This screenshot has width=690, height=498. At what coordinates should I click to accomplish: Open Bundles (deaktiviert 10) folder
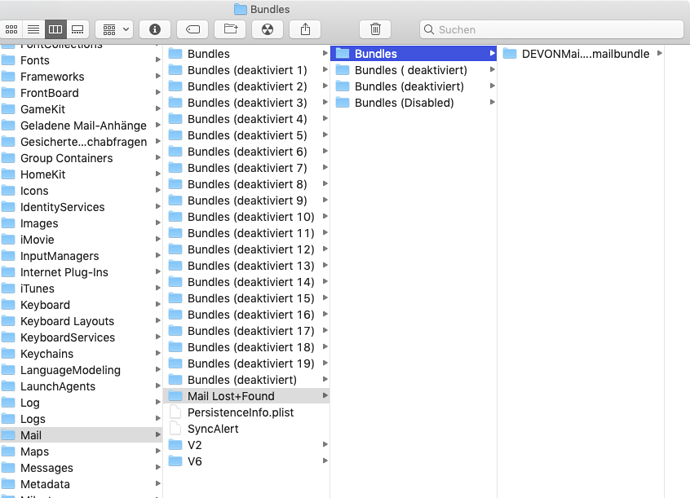(250, 217)
